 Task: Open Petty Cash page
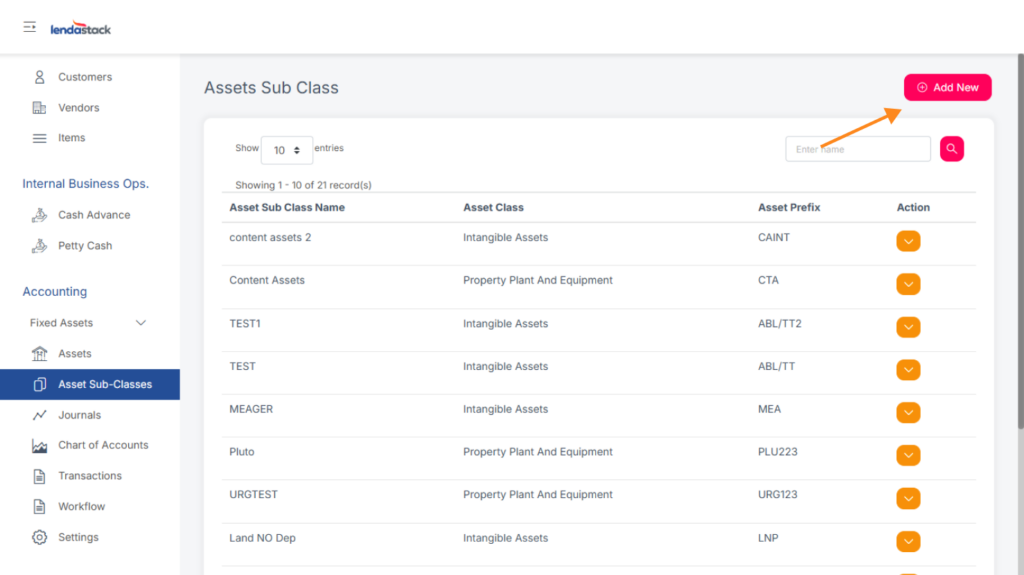tap(84, 246)
